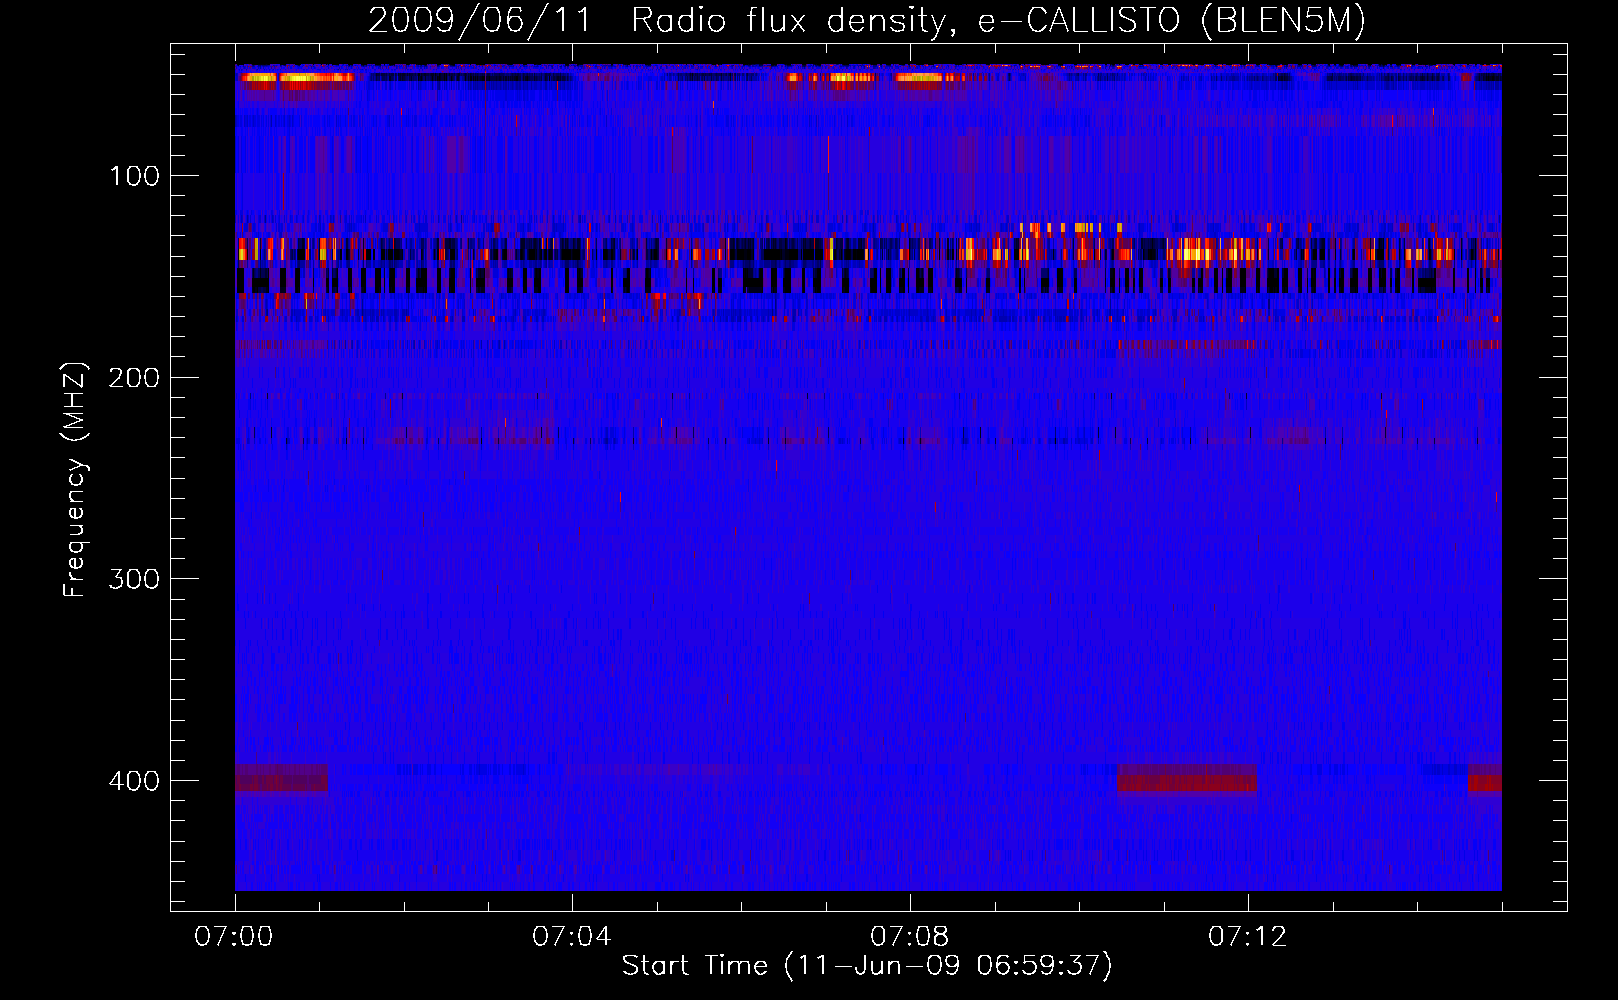Click the plot title 'Radio flux density, e-CALLISTO (BLEN5M)'

[998, 20]
